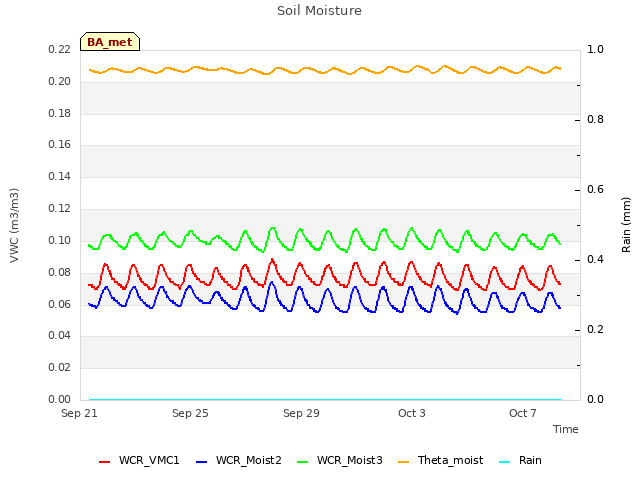The width and height of the screenshot is (640, 480).
Task: Click the 0.18 VWC axis value
Action: 60,113
